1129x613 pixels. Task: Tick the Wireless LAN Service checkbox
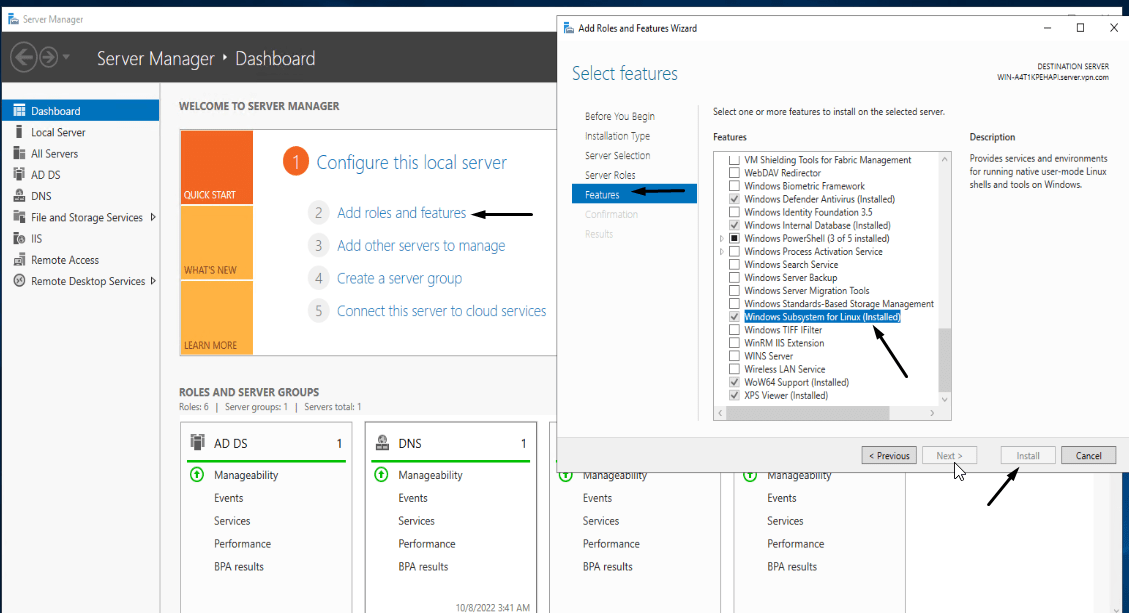point(735,369)
